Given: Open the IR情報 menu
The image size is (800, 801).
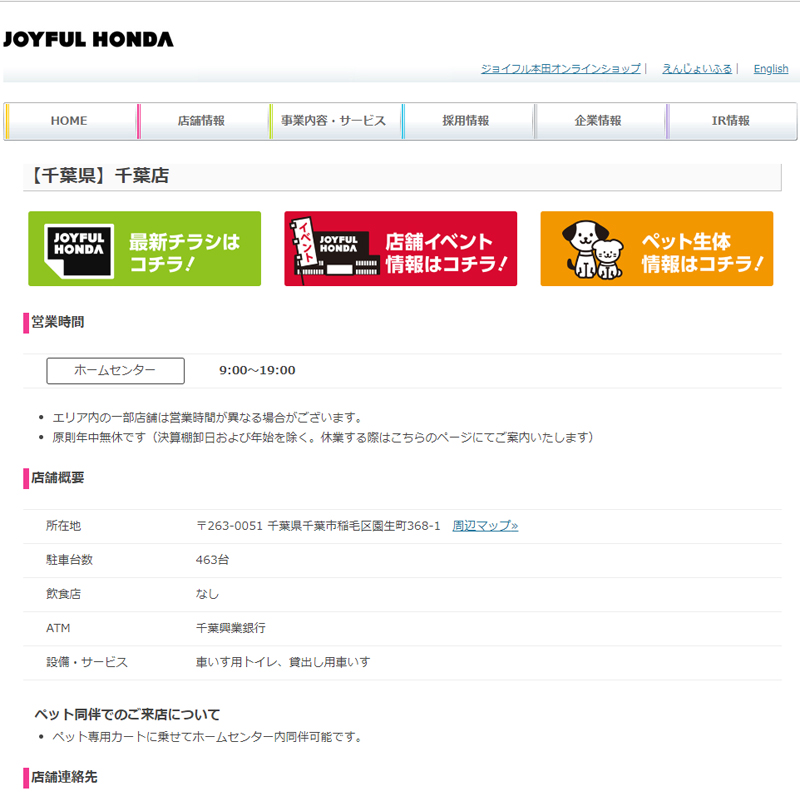Looking at the screenshot, I should (x=732, y=121).
